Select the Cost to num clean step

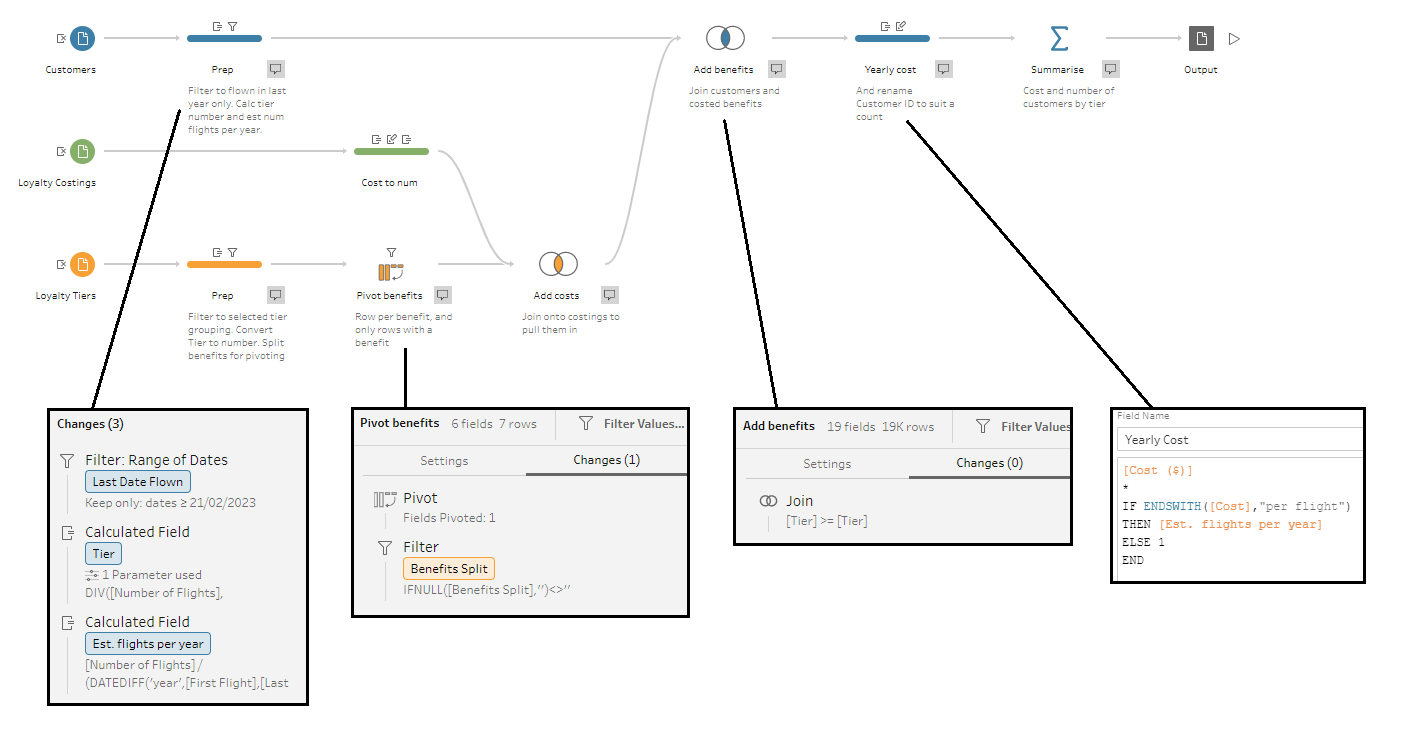click(x=391, y=151)
